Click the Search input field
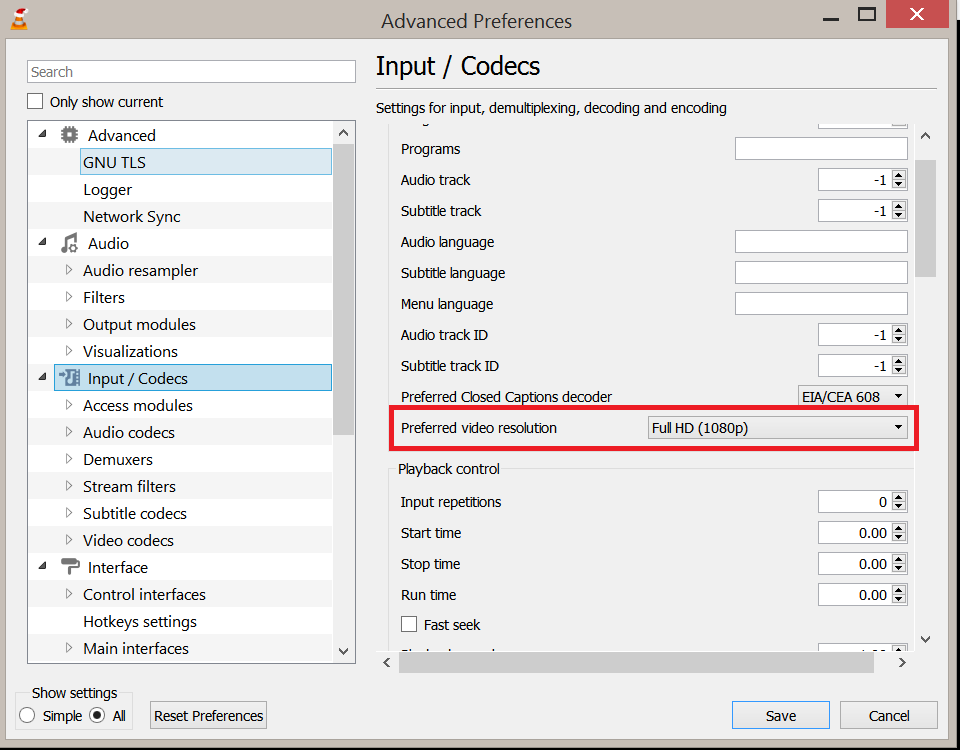 coord(191,72)
